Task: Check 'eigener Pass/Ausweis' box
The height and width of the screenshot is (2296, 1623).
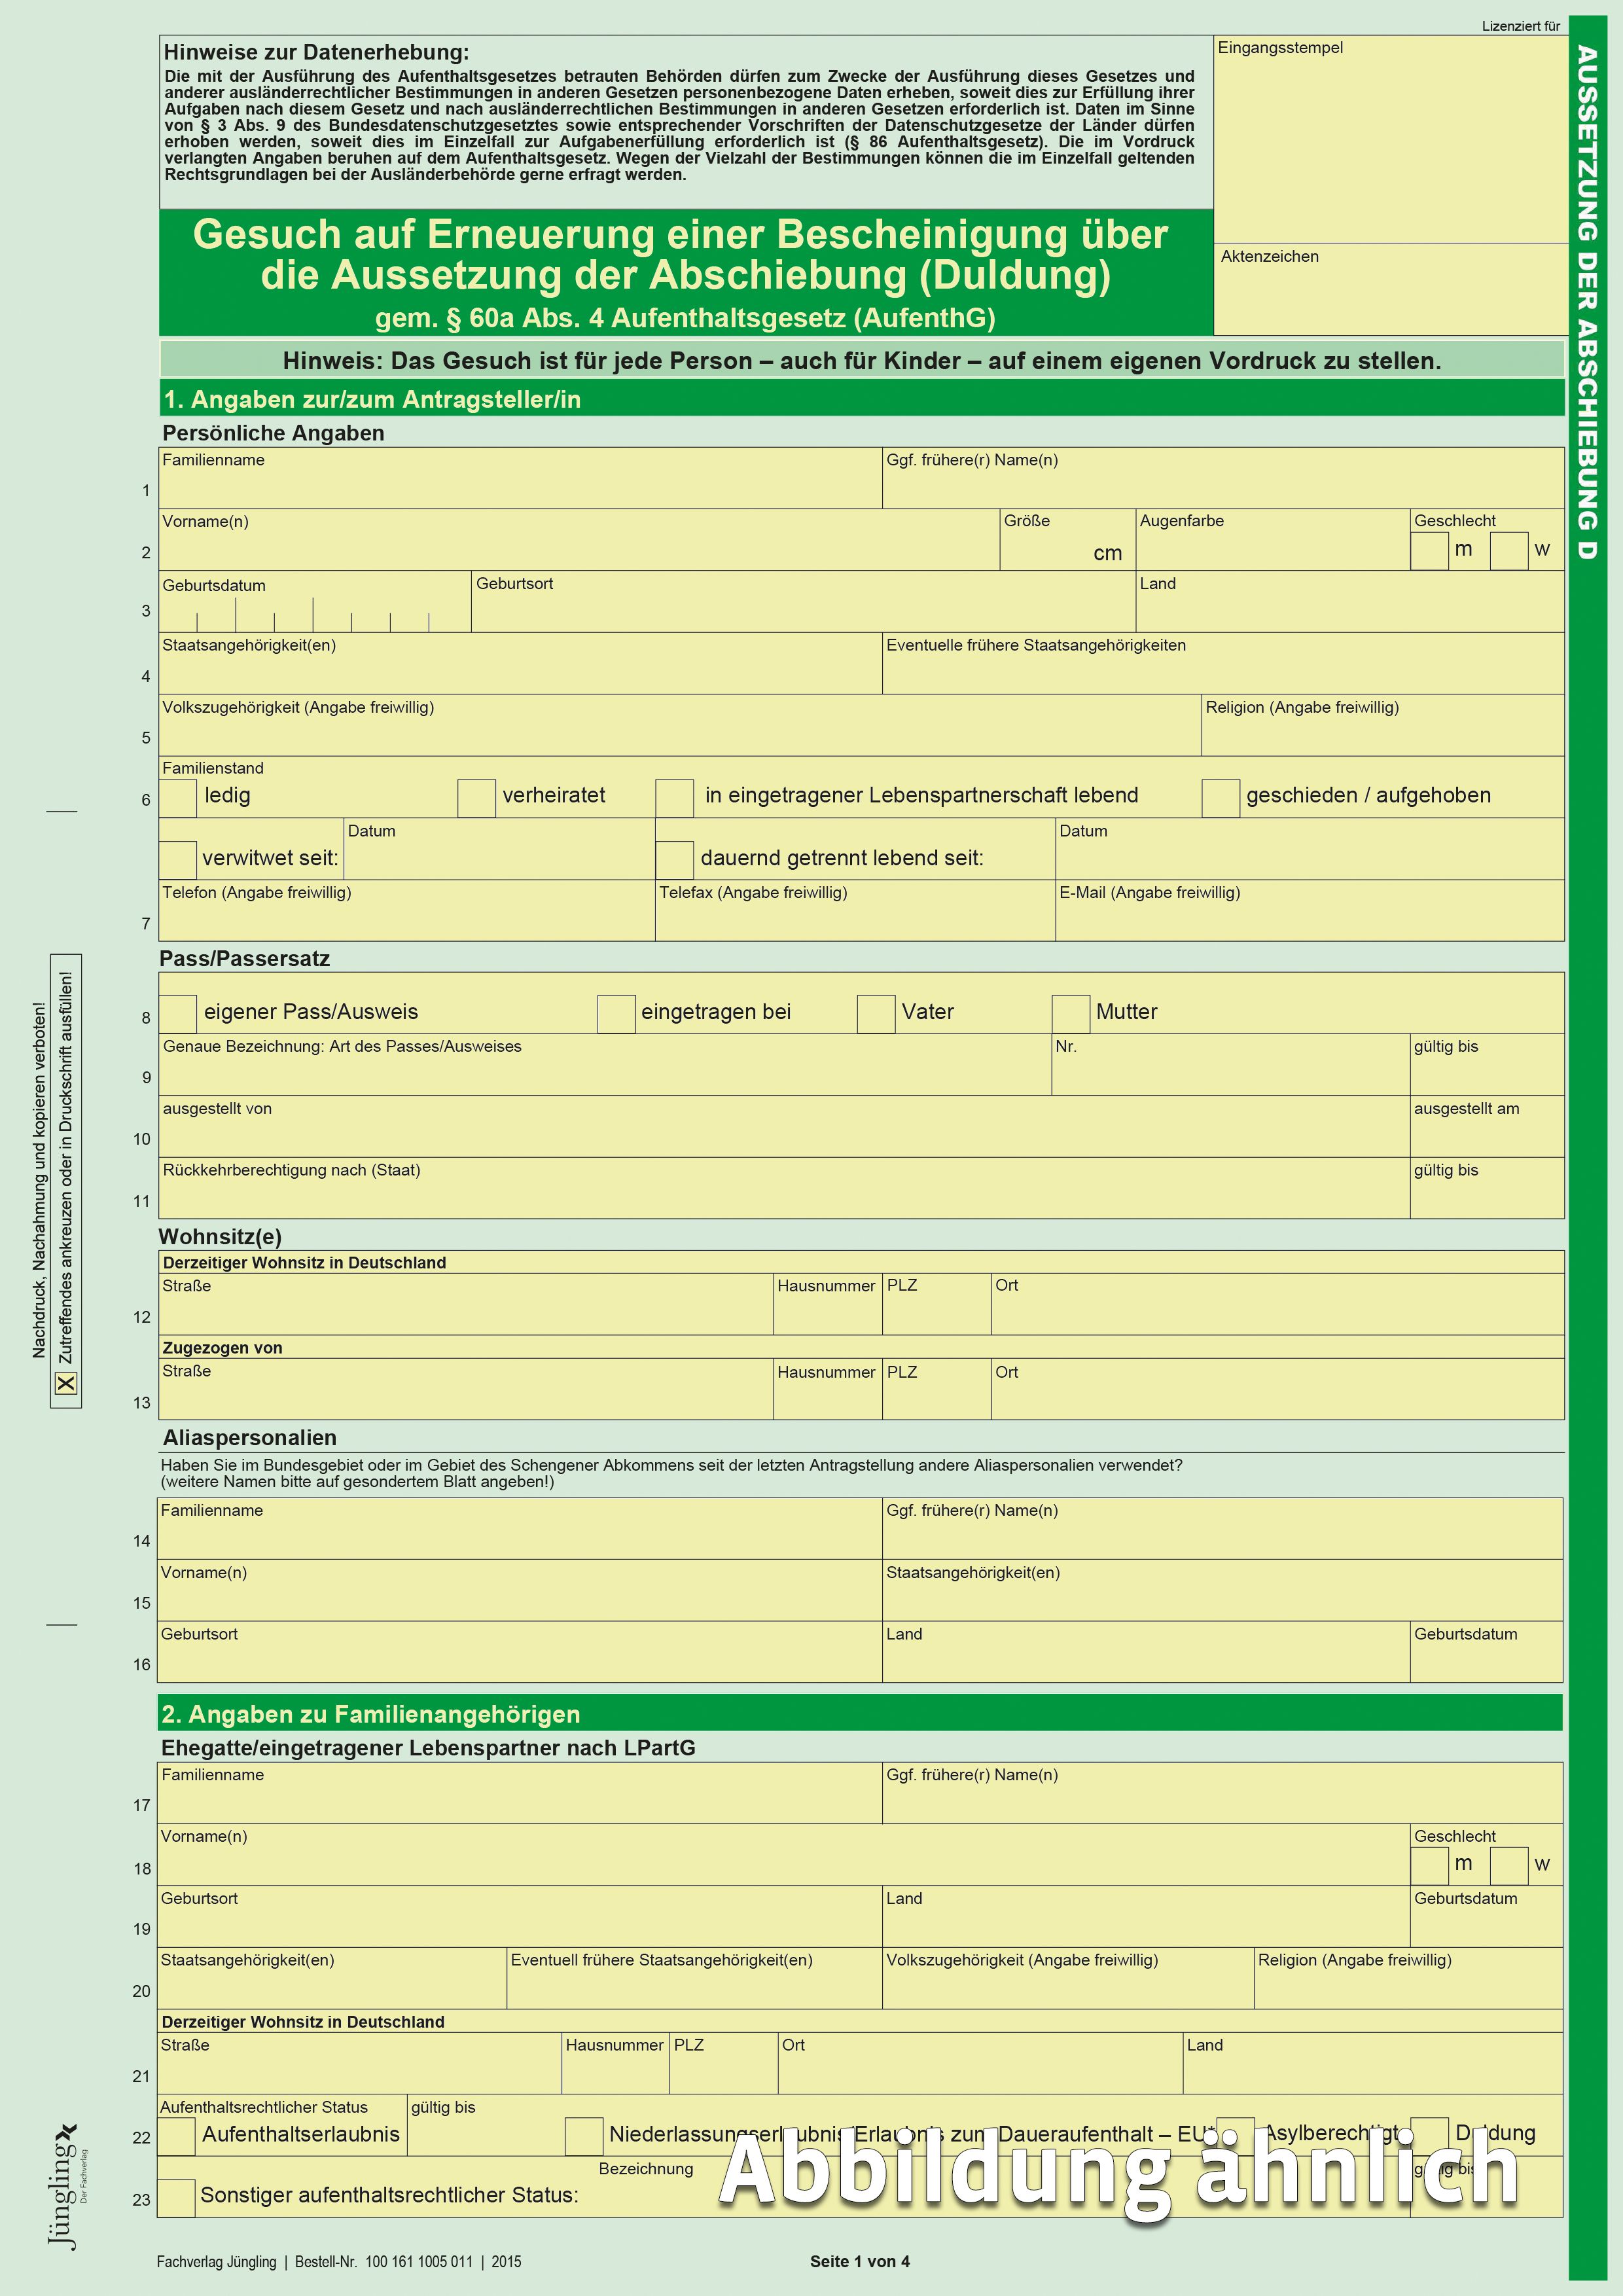Action: [178, 1013]
